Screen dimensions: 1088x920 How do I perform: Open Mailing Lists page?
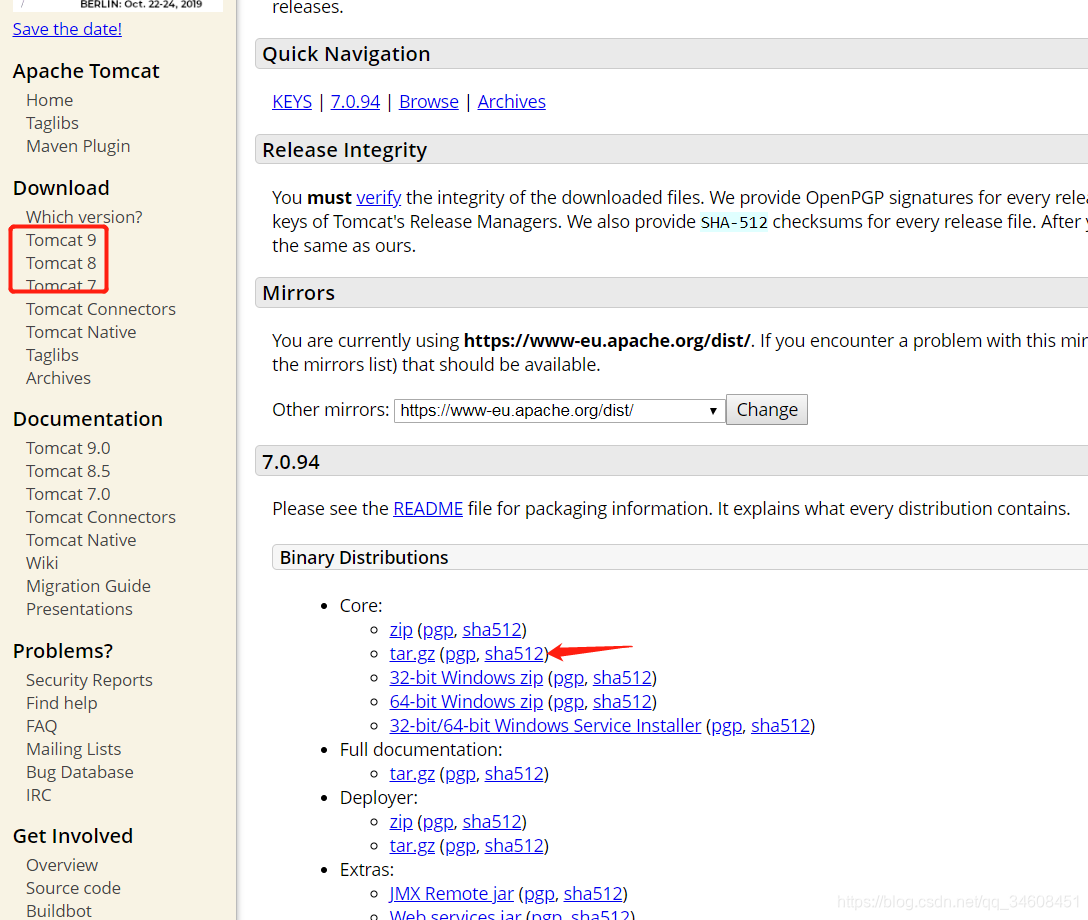pos(74,749)
